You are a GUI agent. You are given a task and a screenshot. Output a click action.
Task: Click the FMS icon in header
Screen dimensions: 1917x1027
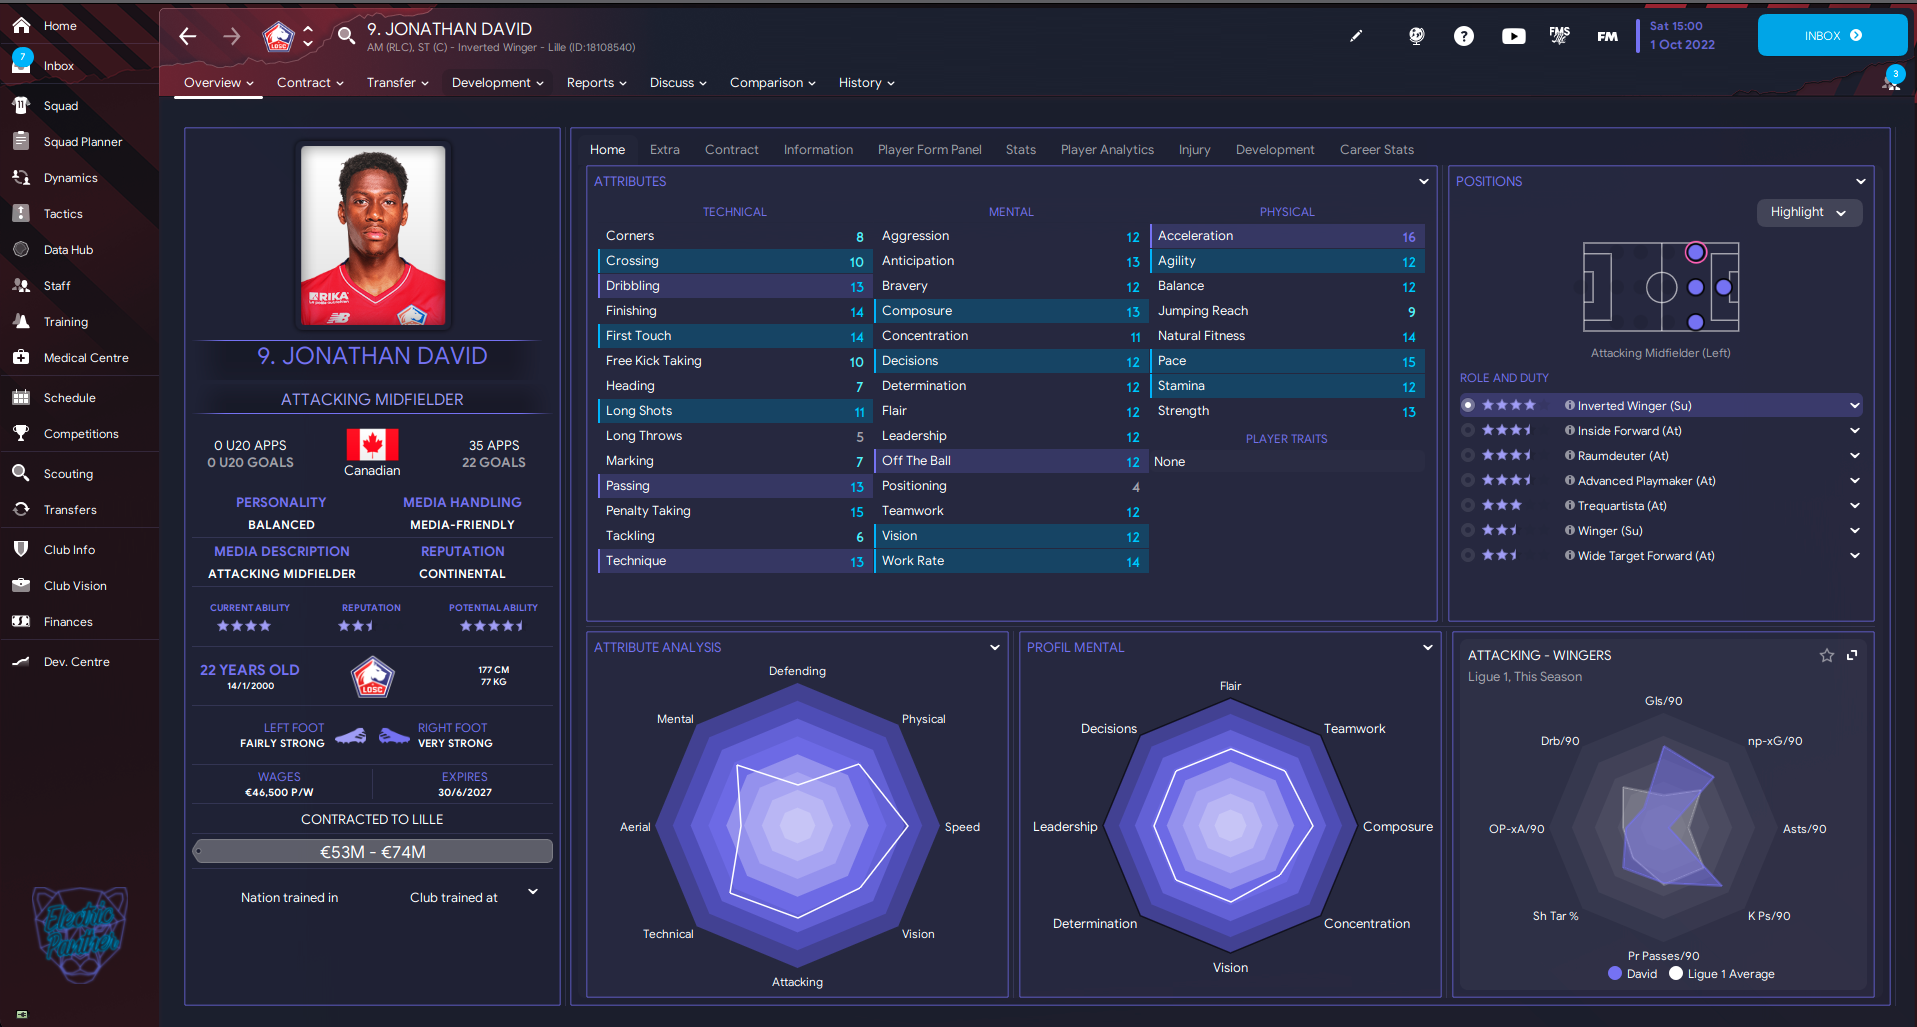1559,36
